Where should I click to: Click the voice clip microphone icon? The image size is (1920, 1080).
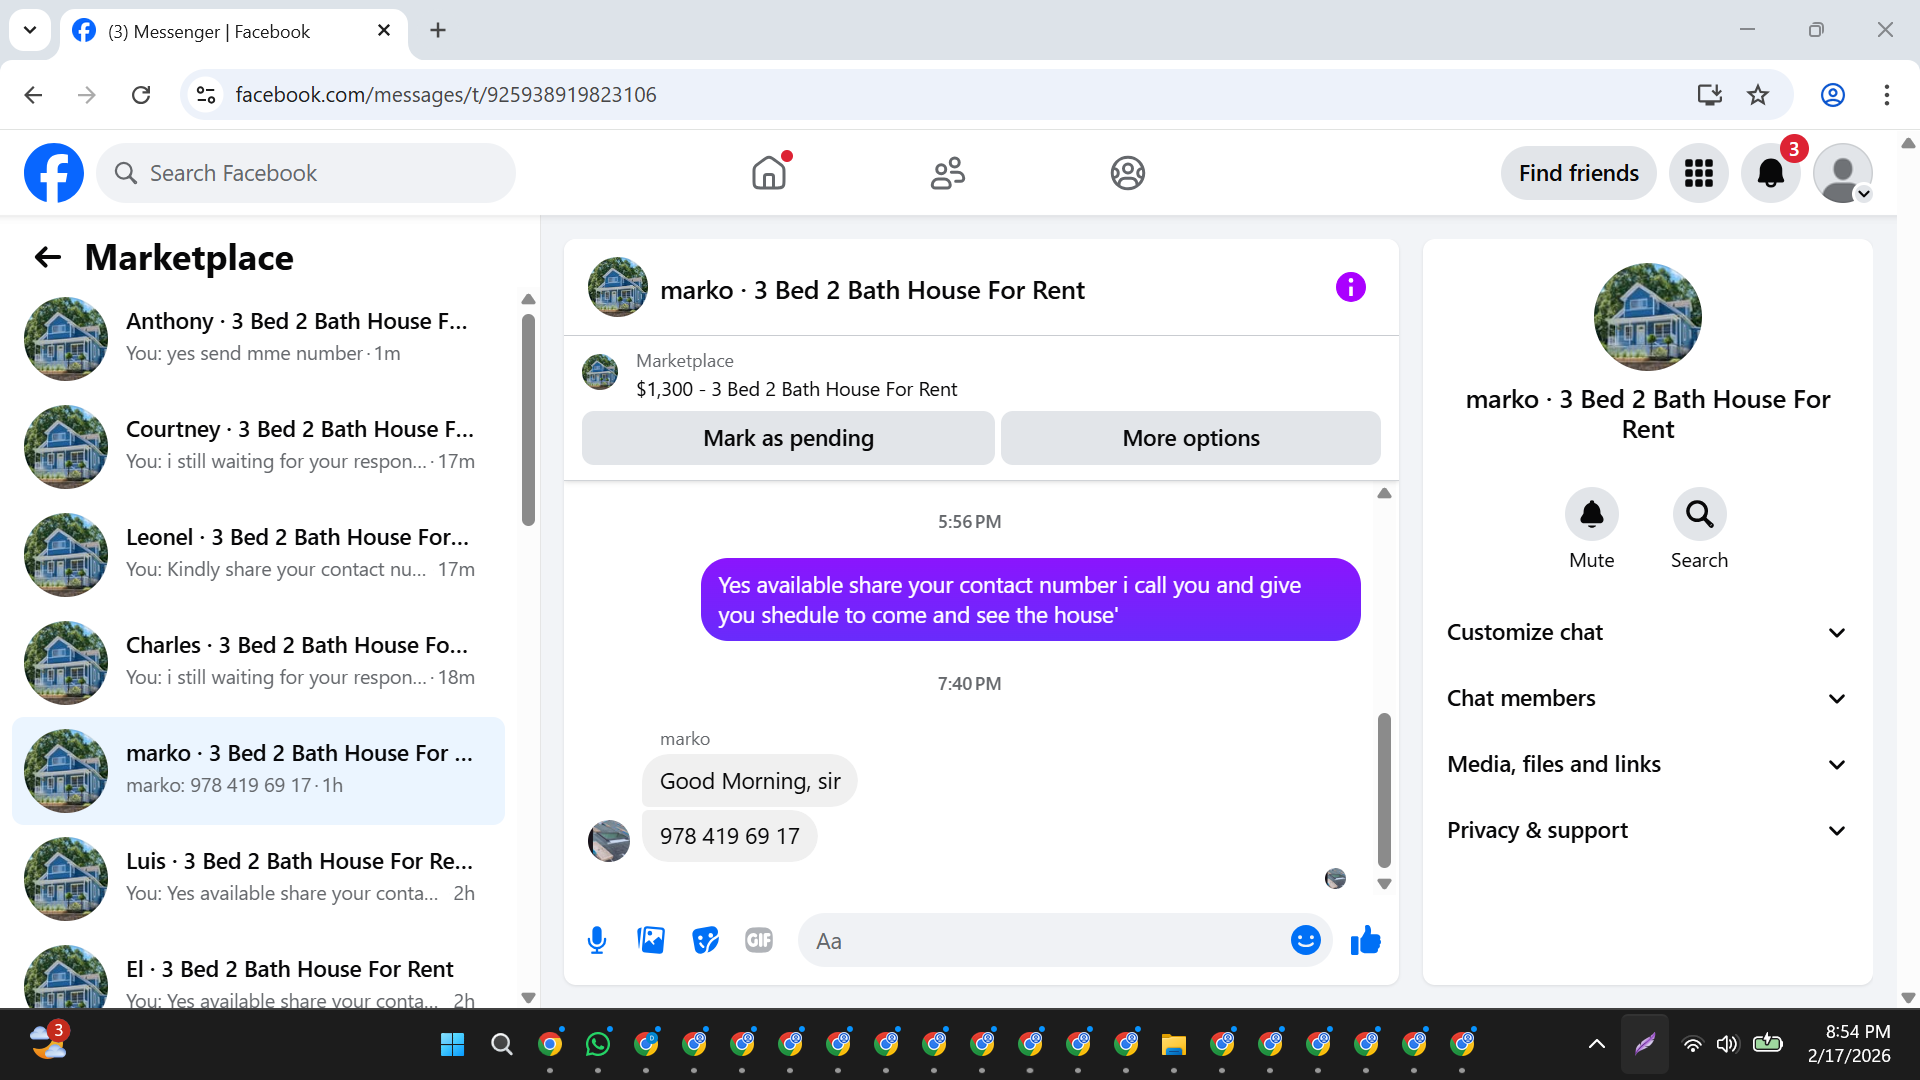[x=597, y=940]
